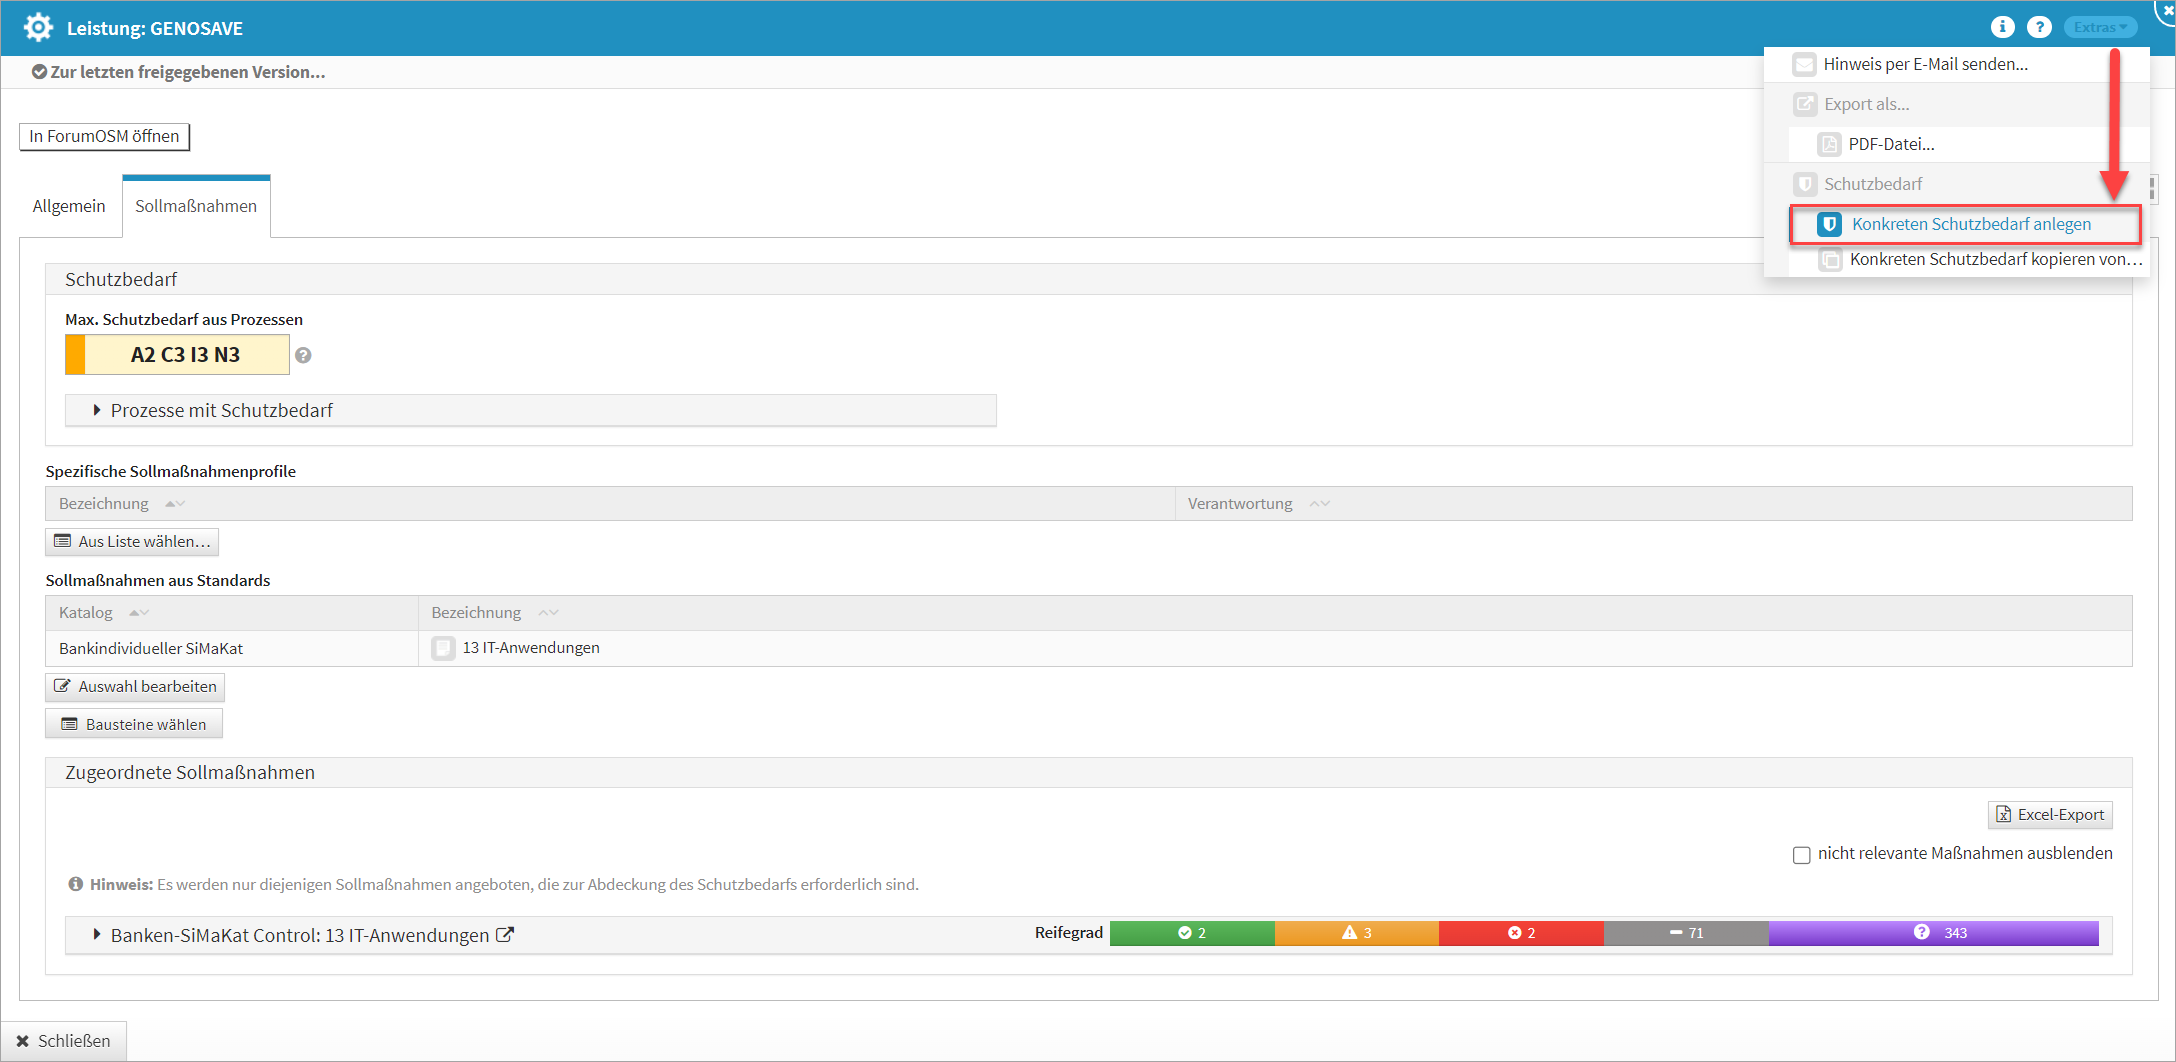This screenshot has height=1062, width=2176.
Task: Switch to the Allgemein tab
Action: coord(69,206)
